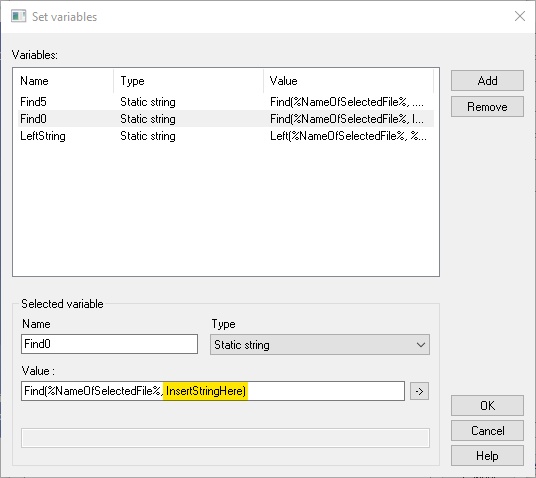The width and height of the screenshot is (536, 478).
Task: Select the Find5 variable row
Action: tap(226, 102)
